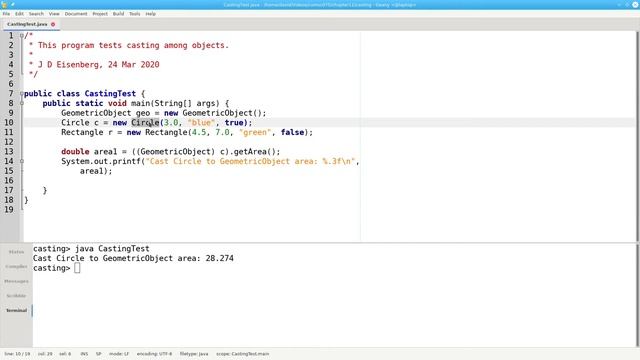Image resolution: width=640 pixels, height=360 pixels.
Task: Click the terminal prompt cursor
Action: [77, 268]
